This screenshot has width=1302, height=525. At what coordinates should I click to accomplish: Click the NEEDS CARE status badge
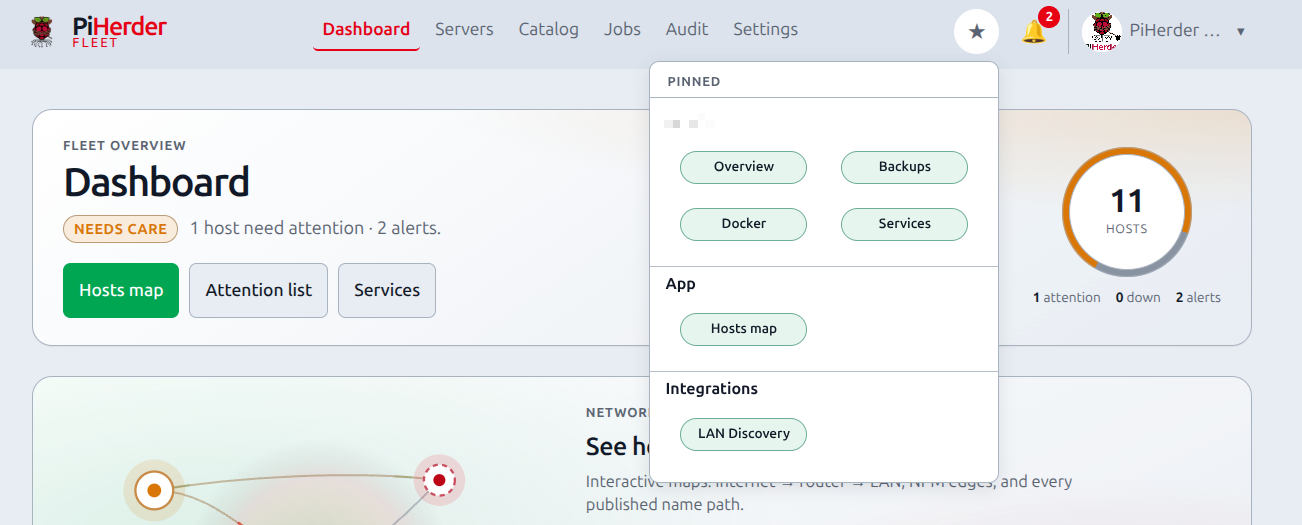coord(120,229)
